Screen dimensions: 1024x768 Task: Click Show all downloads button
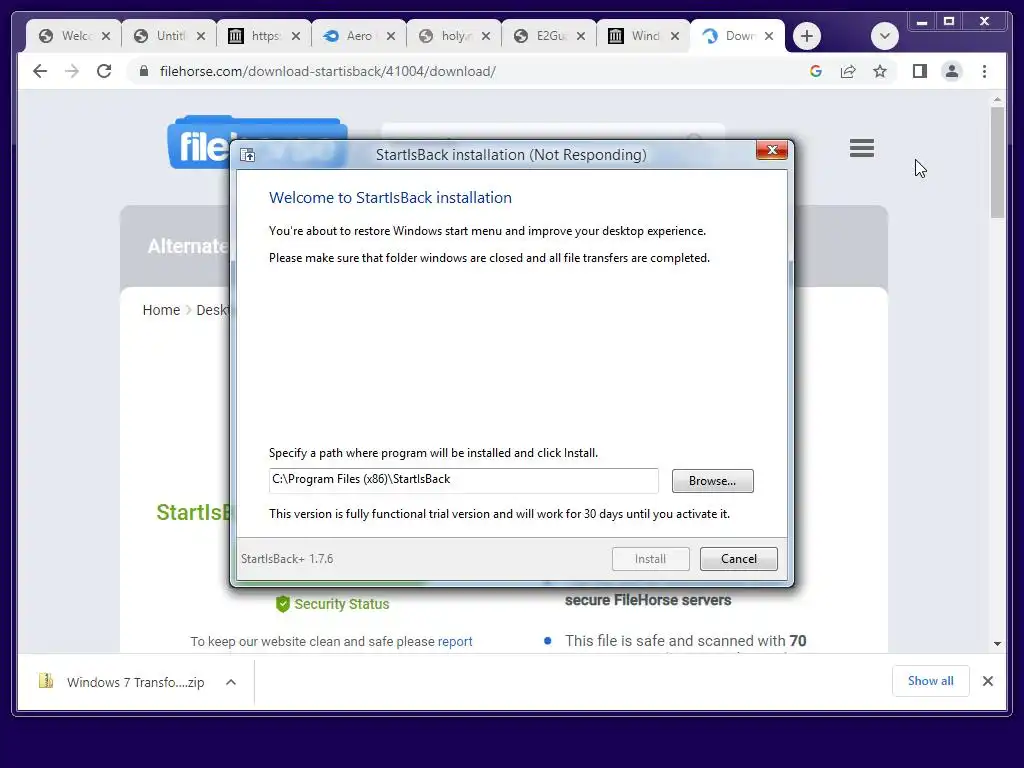tap(930, 681)
